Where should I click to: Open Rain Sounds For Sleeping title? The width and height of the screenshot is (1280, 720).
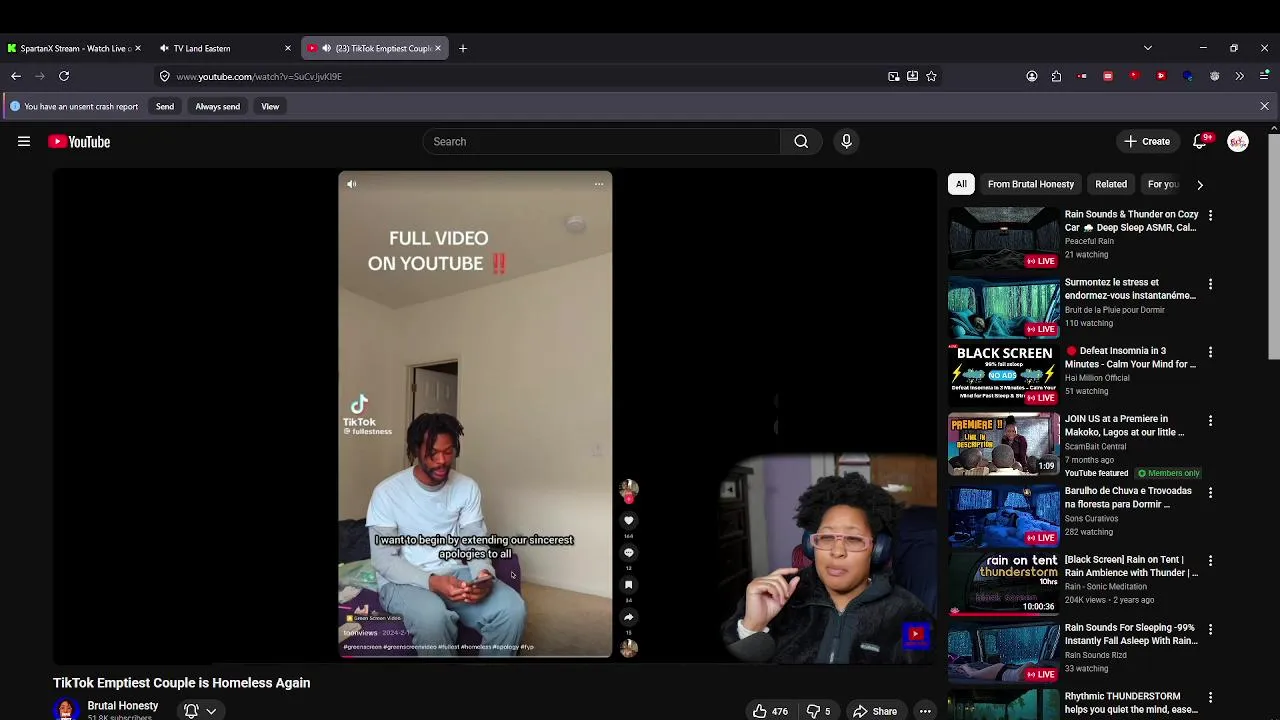point(1130,634)
